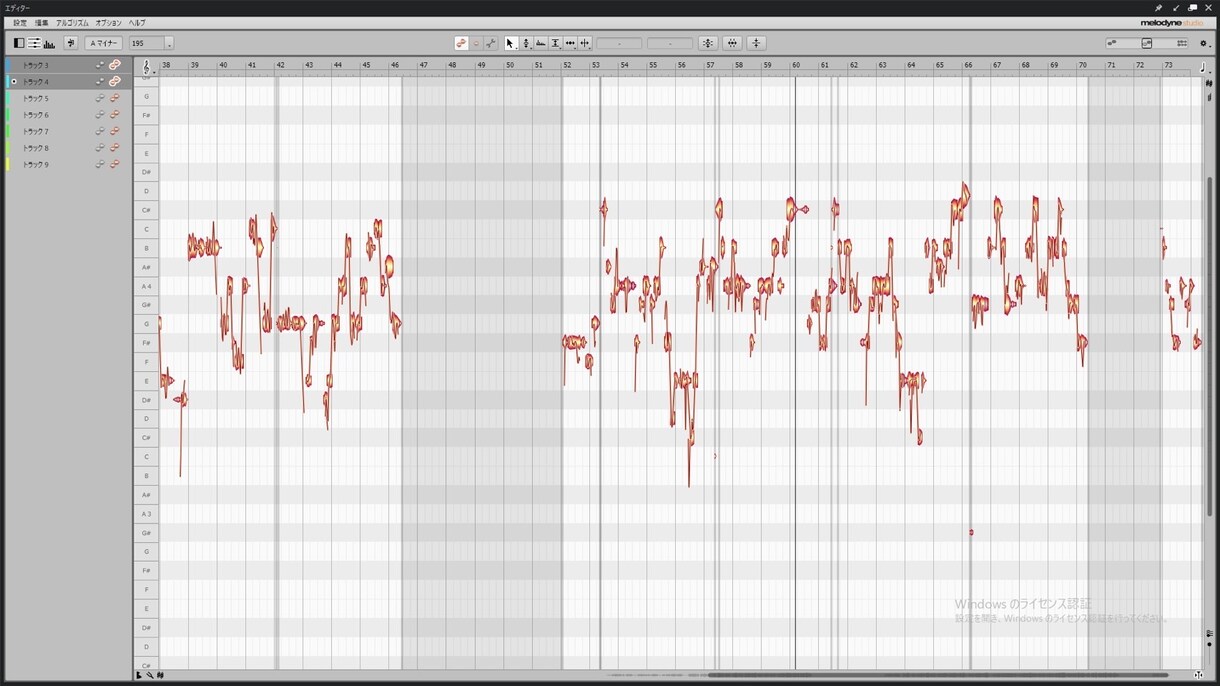1220x686 pixels.
Task: Click the tempo field showing 195
Action: click(x=146, y=43)
